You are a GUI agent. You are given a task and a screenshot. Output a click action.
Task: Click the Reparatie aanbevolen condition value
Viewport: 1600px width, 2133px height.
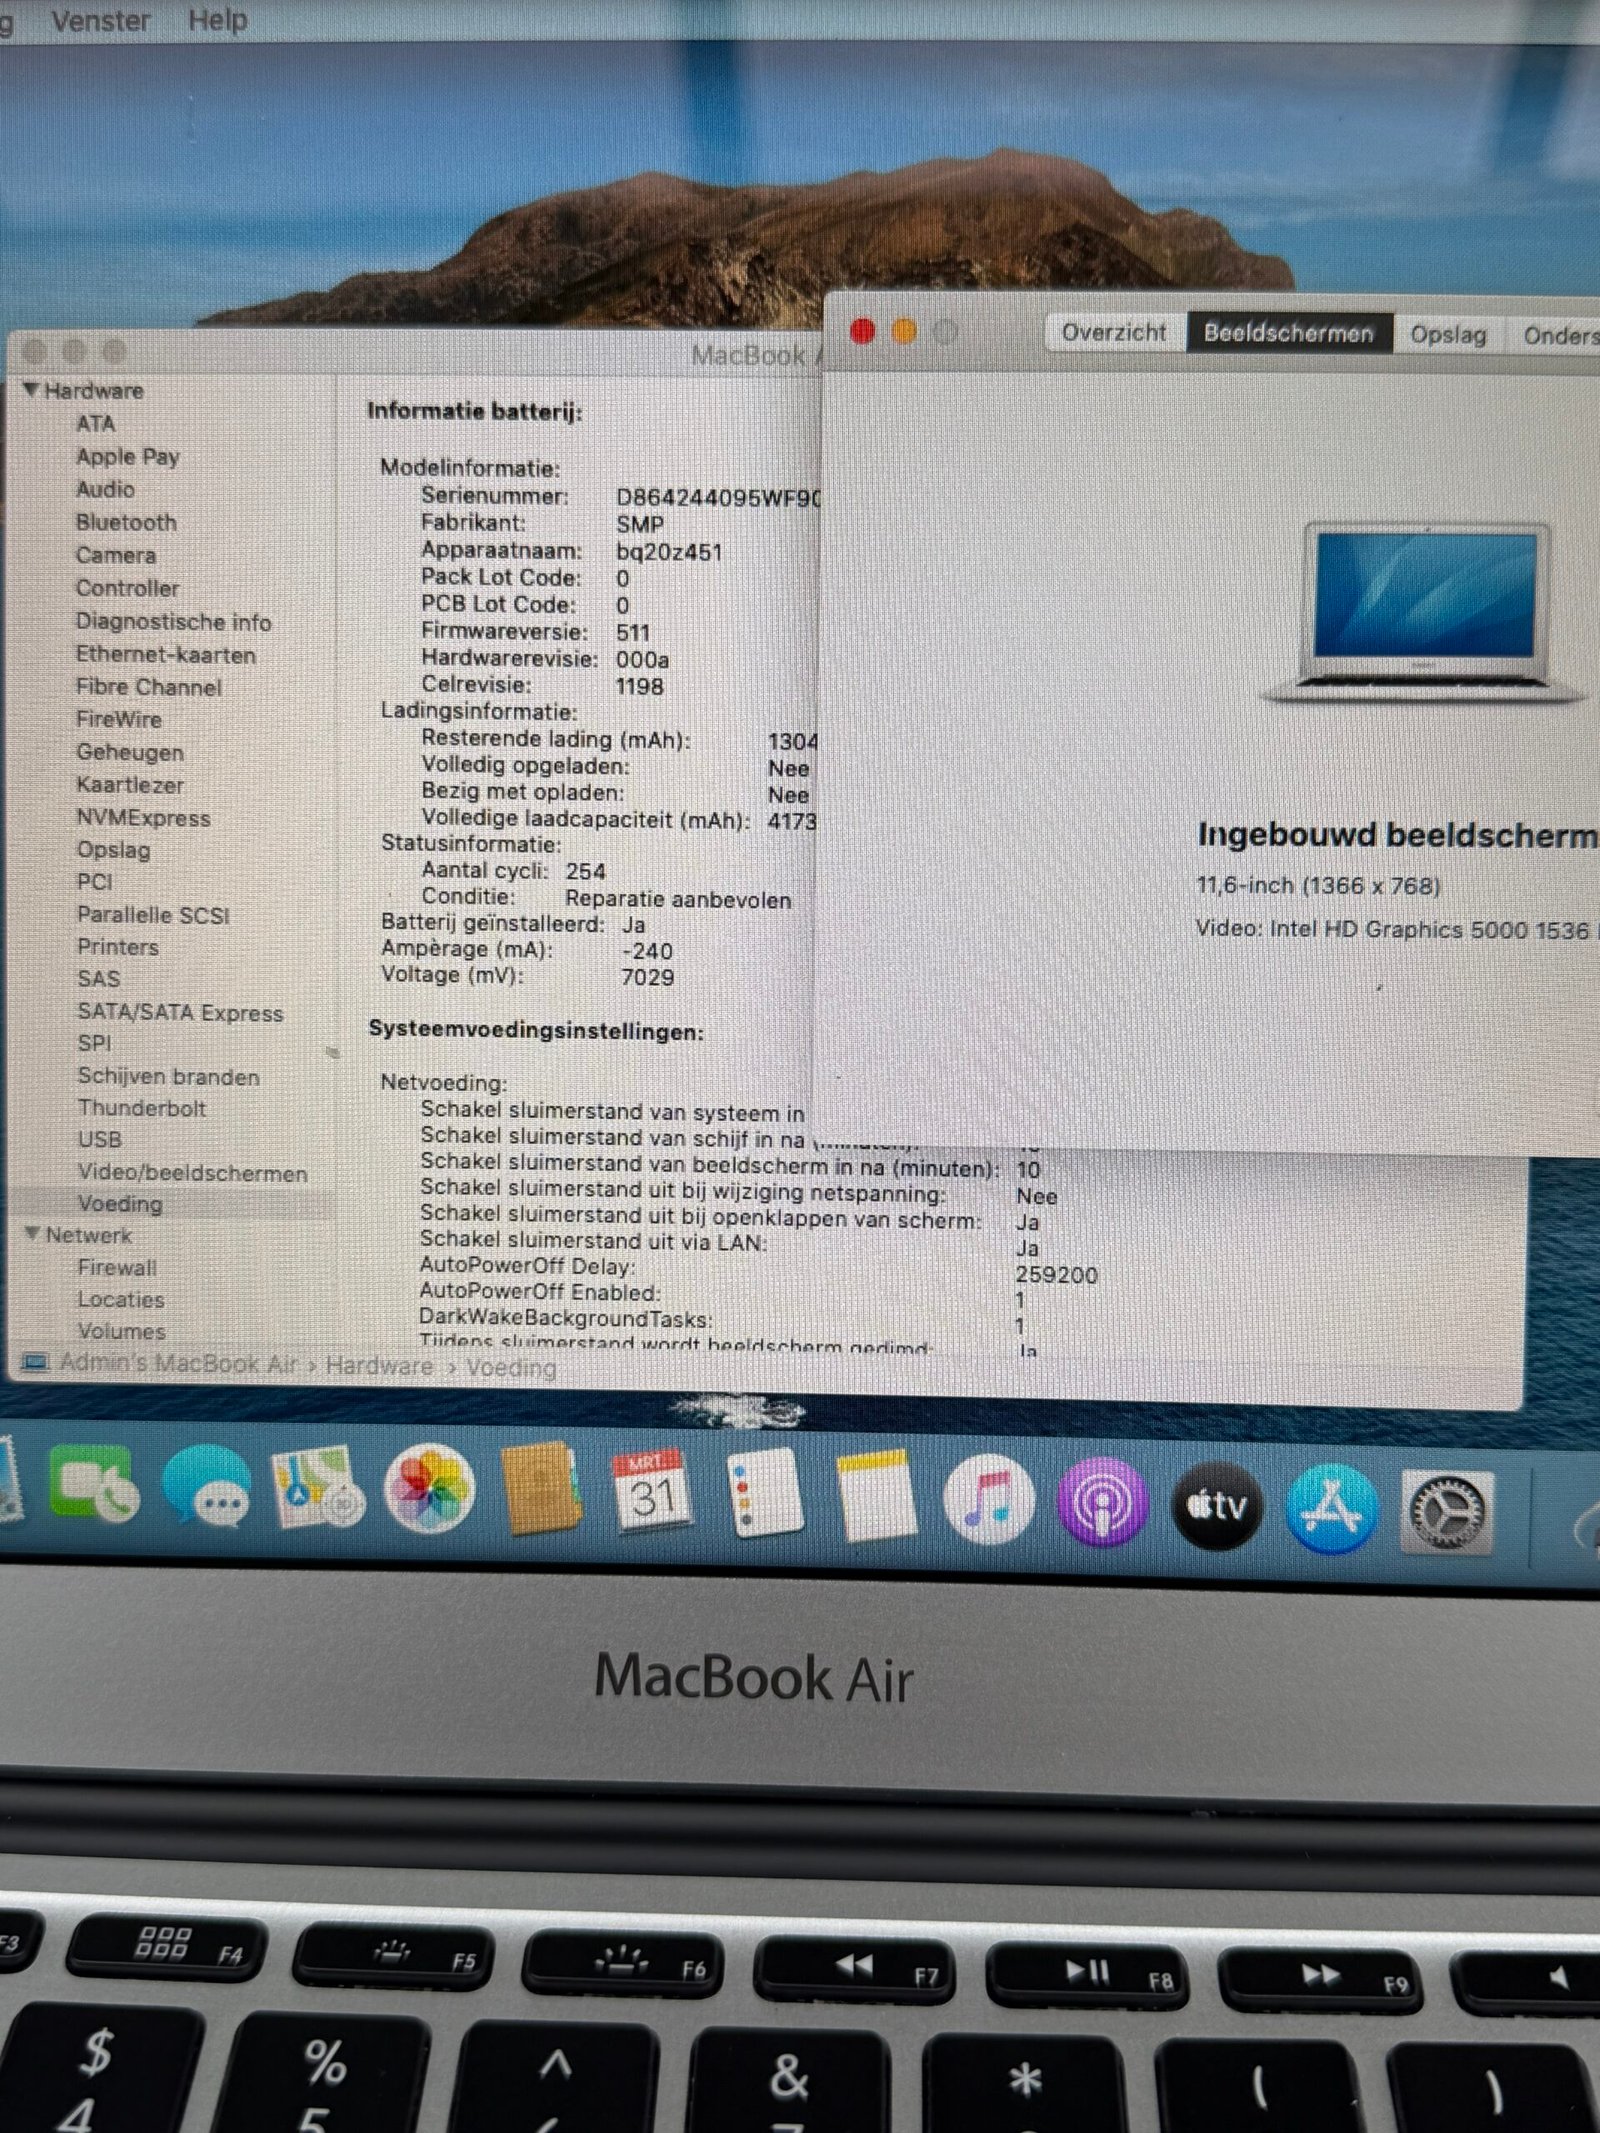tap(678, 899)
